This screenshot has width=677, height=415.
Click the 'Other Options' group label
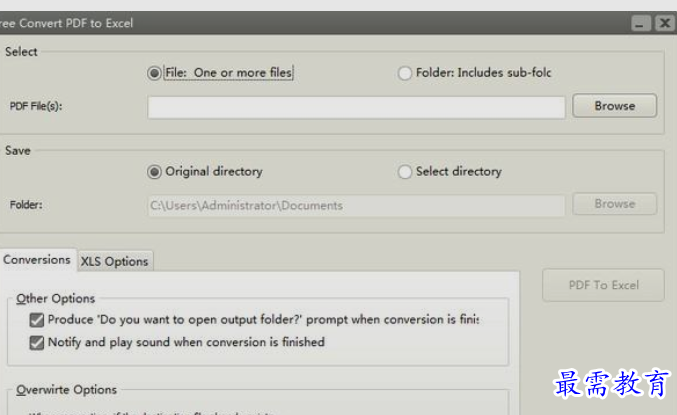tap(55, 298)
